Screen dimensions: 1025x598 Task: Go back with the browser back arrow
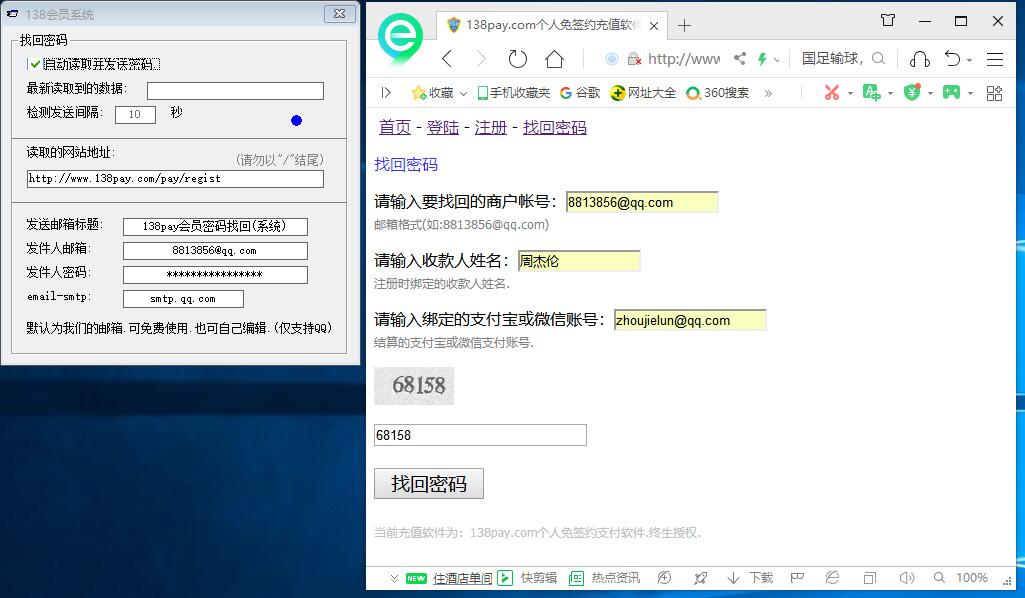point(447,59)
